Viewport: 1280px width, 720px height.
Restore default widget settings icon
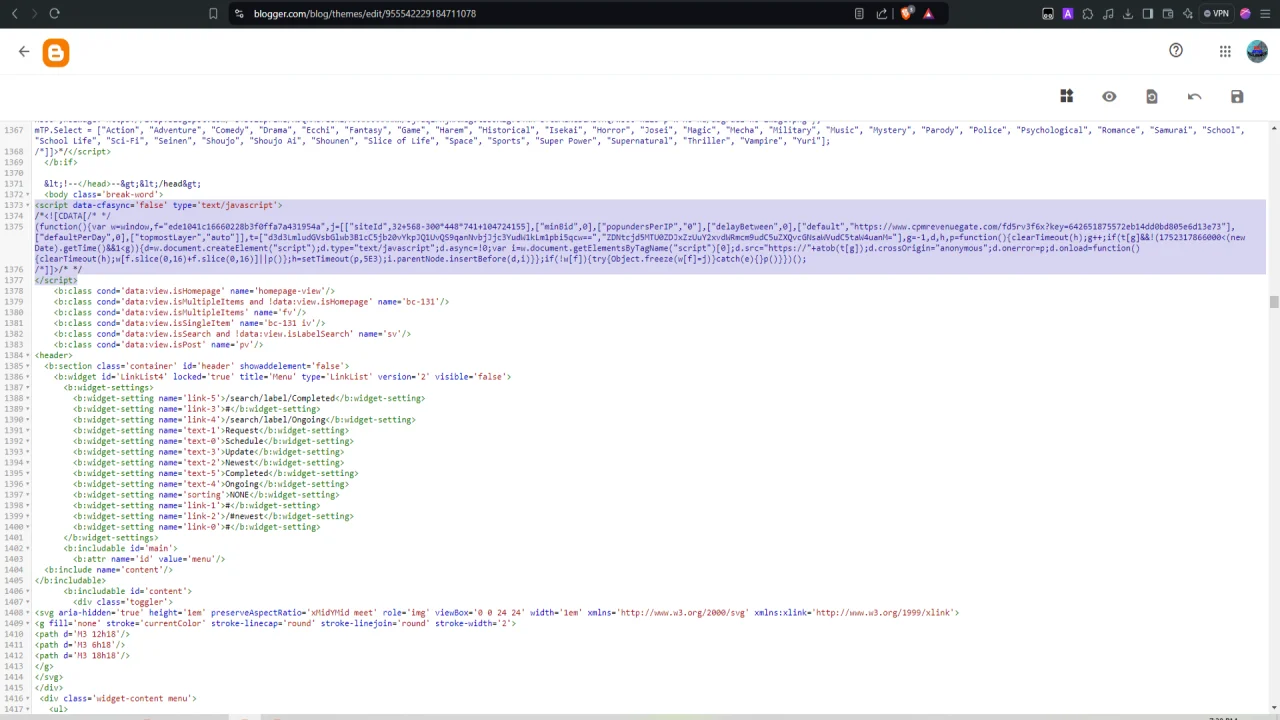click(1151, 97)
